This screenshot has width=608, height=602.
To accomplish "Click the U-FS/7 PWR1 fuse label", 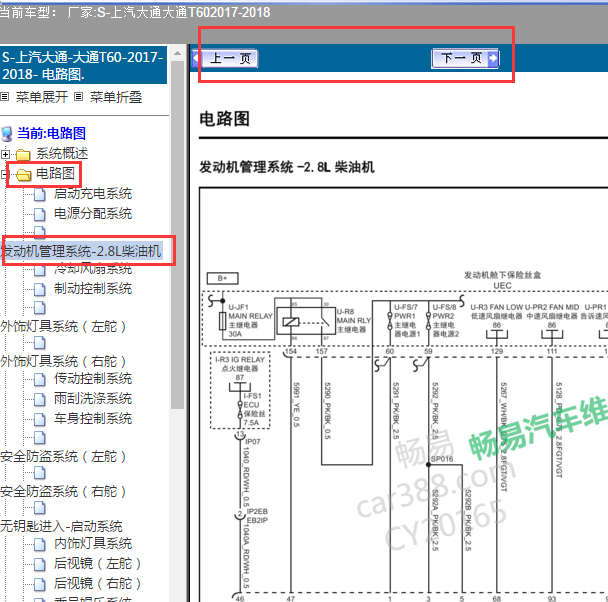I will click(407, 320).
